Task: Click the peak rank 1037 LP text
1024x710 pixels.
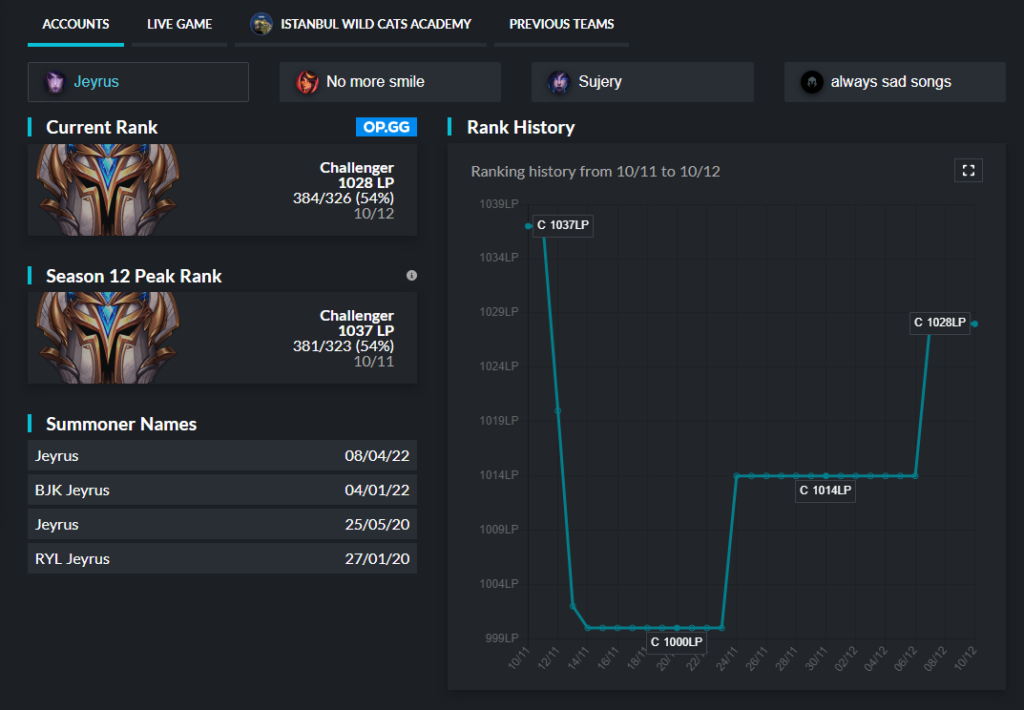Action: pyautogui.click(x=366, y=331)
